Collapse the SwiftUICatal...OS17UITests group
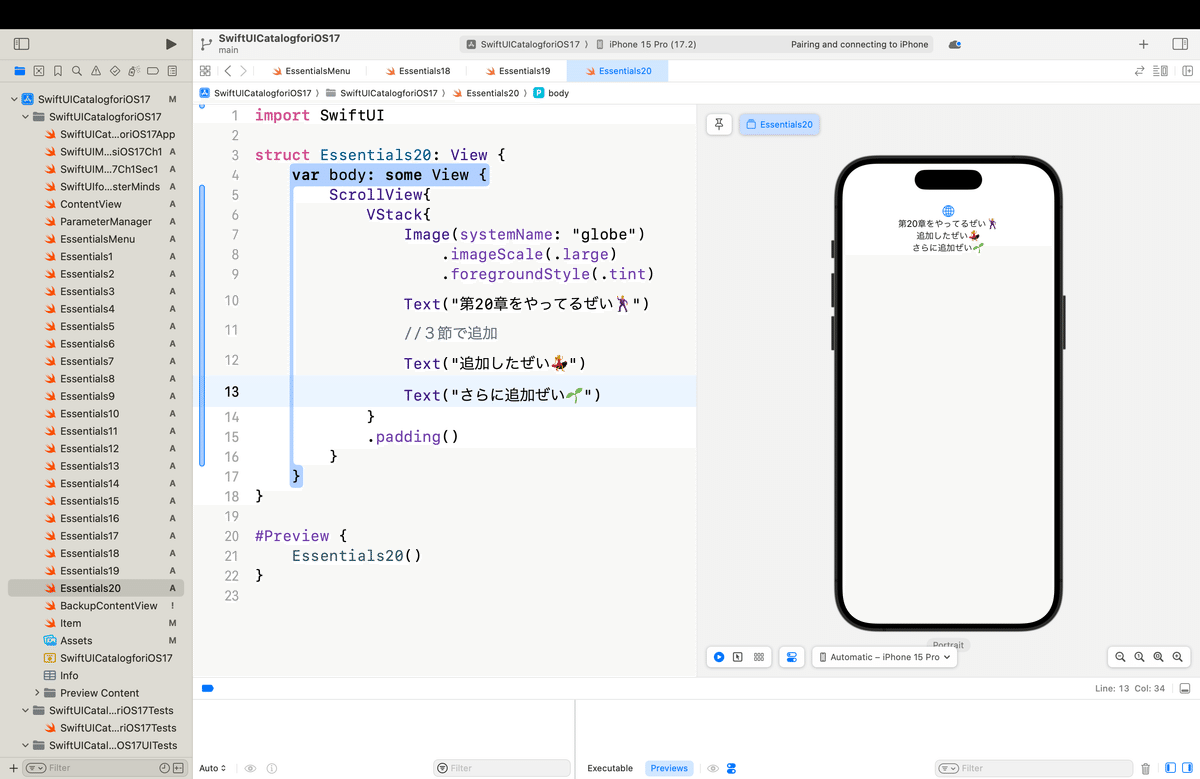 click(x=25, y=745)
